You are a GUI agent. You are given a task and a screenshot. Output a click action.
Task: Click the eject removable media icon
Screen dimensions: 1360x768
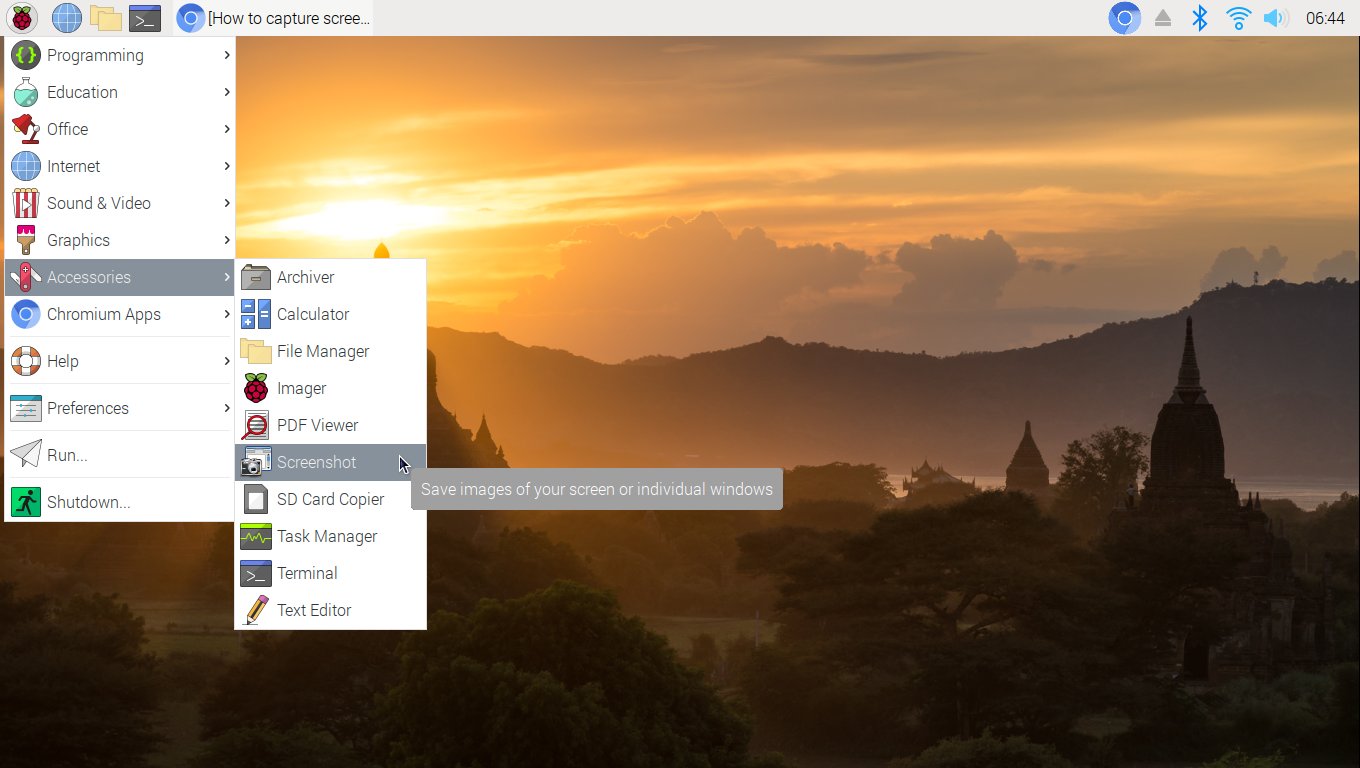coord(1162,17)
